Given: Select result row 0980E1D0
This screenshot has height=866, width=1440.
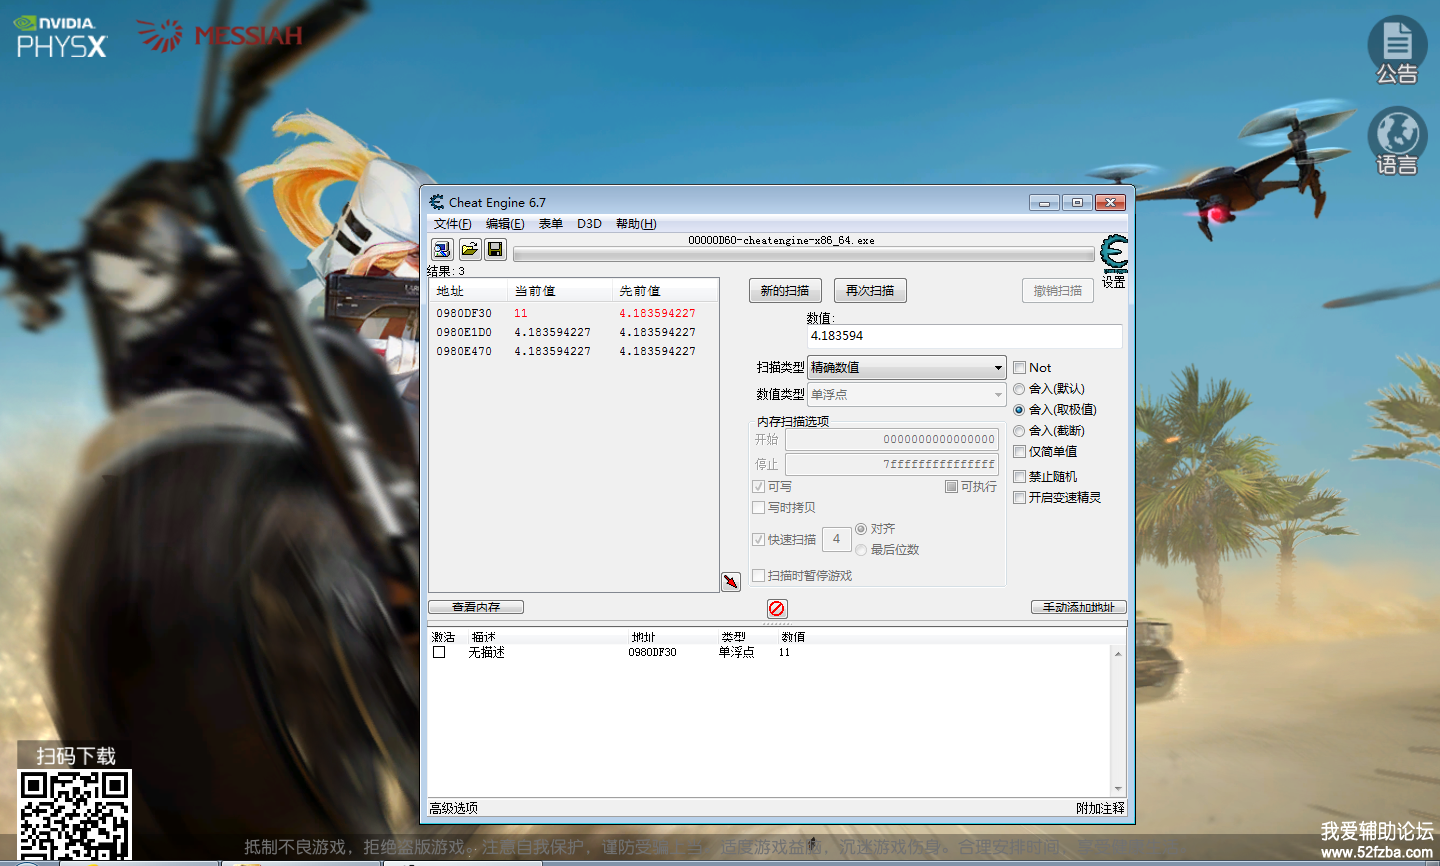Looking at the screenshot, I should 573,332.
